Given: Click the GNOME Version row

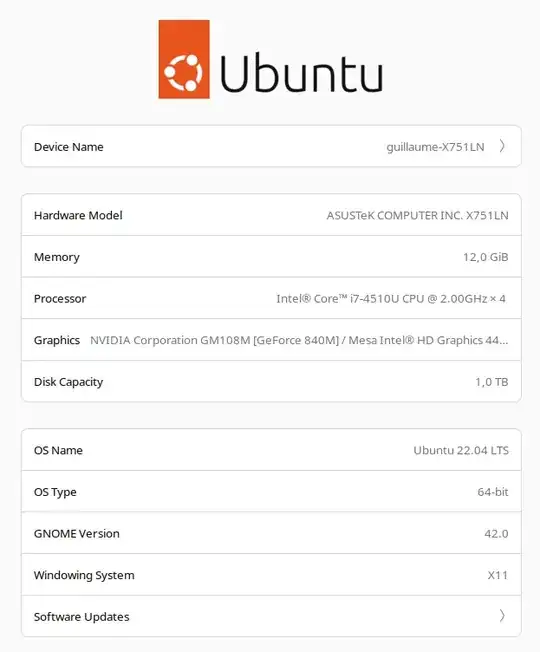Looking at the screenshot, I should (x=271, y=533).
